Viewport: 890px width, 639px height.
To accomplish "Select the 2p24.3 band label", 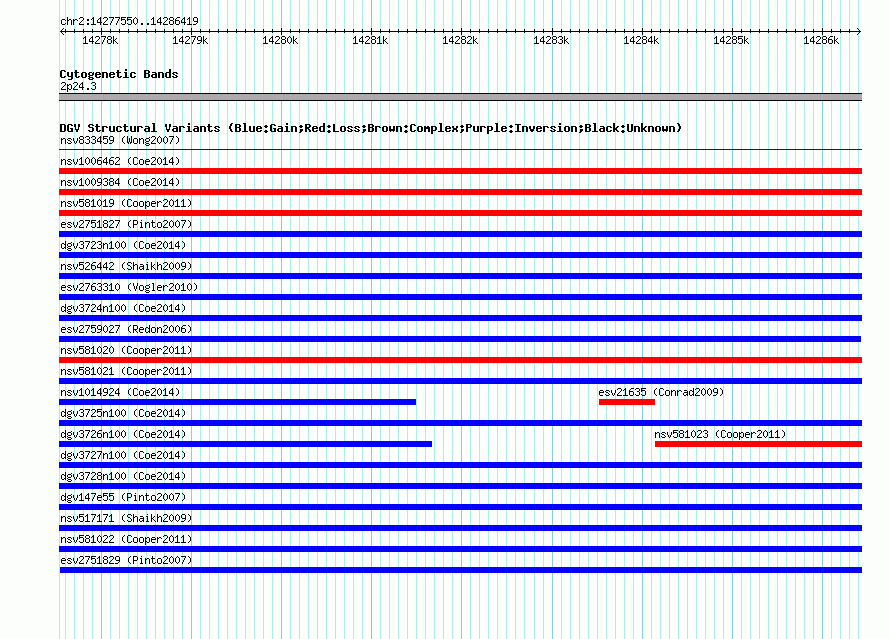I will (78, 86).
